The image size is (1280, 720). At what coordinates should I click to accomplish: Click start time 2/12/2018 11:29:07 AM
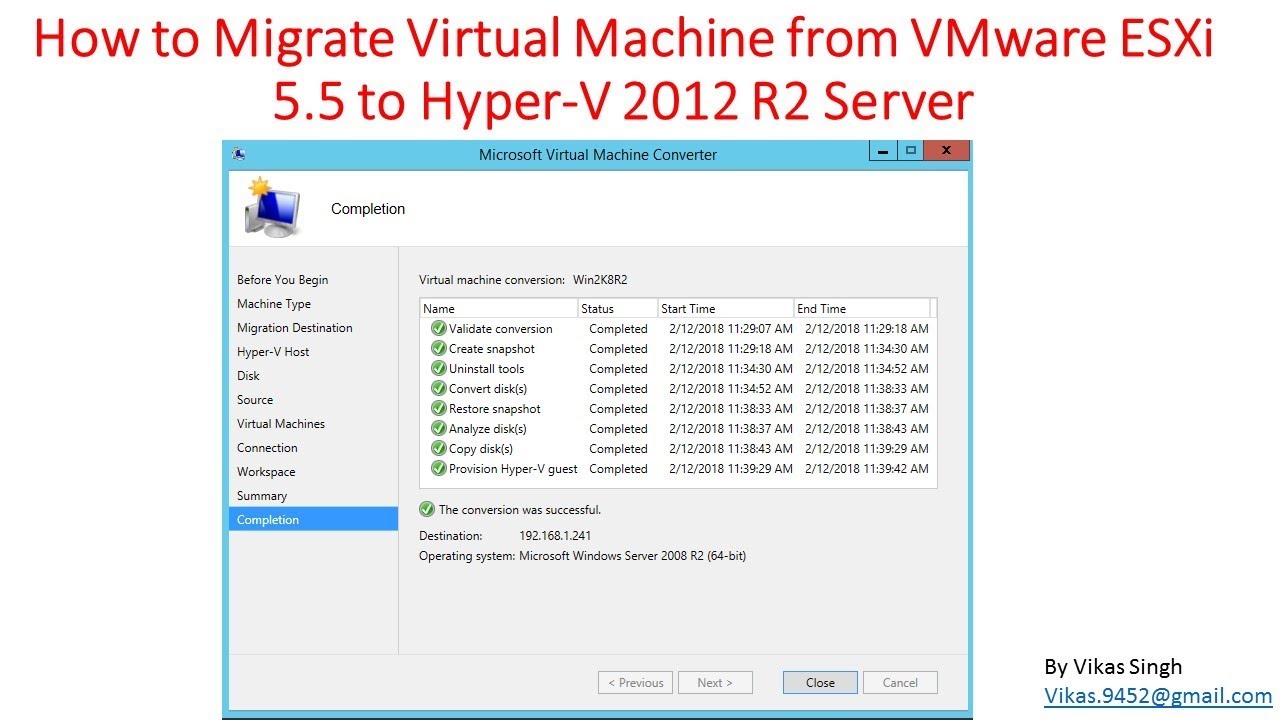(x=731, y=329)
